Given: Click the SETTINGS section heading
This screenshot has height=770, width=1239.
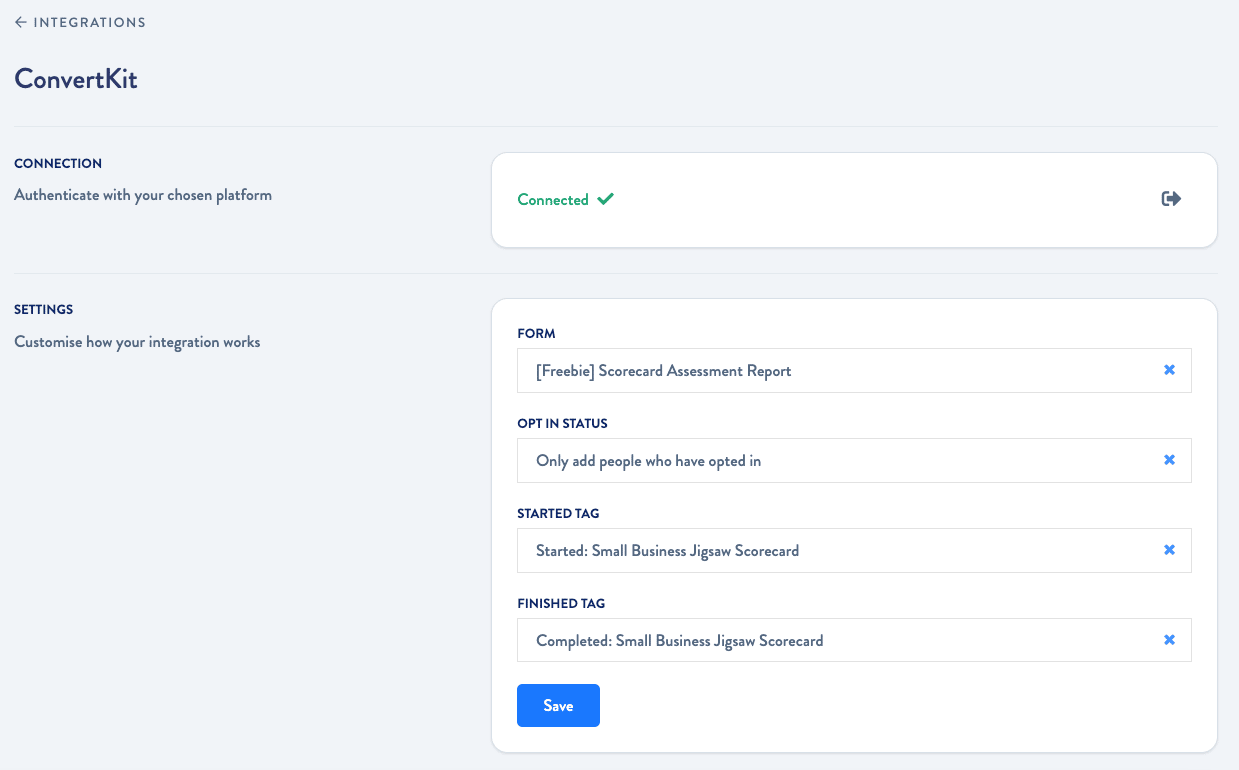Looking at the screenshot, I should [x=44, y=310].
